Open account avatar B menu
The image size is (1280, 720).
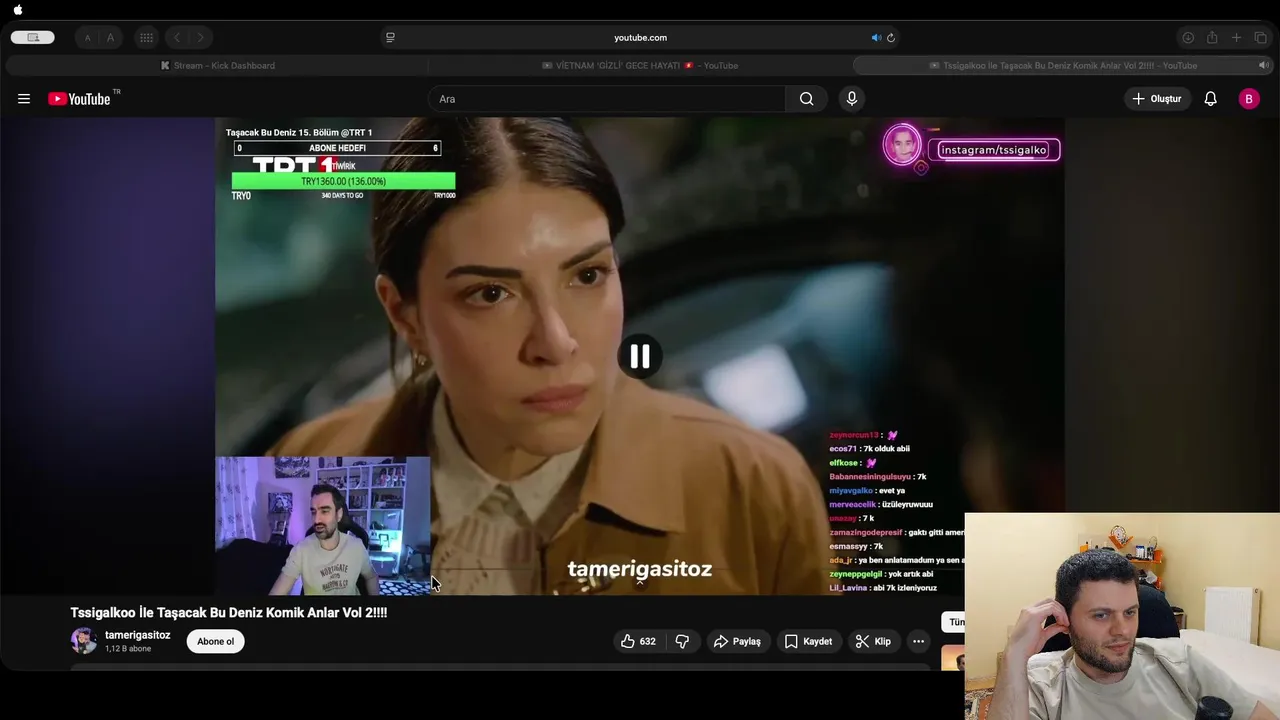tap(1249, 99)
